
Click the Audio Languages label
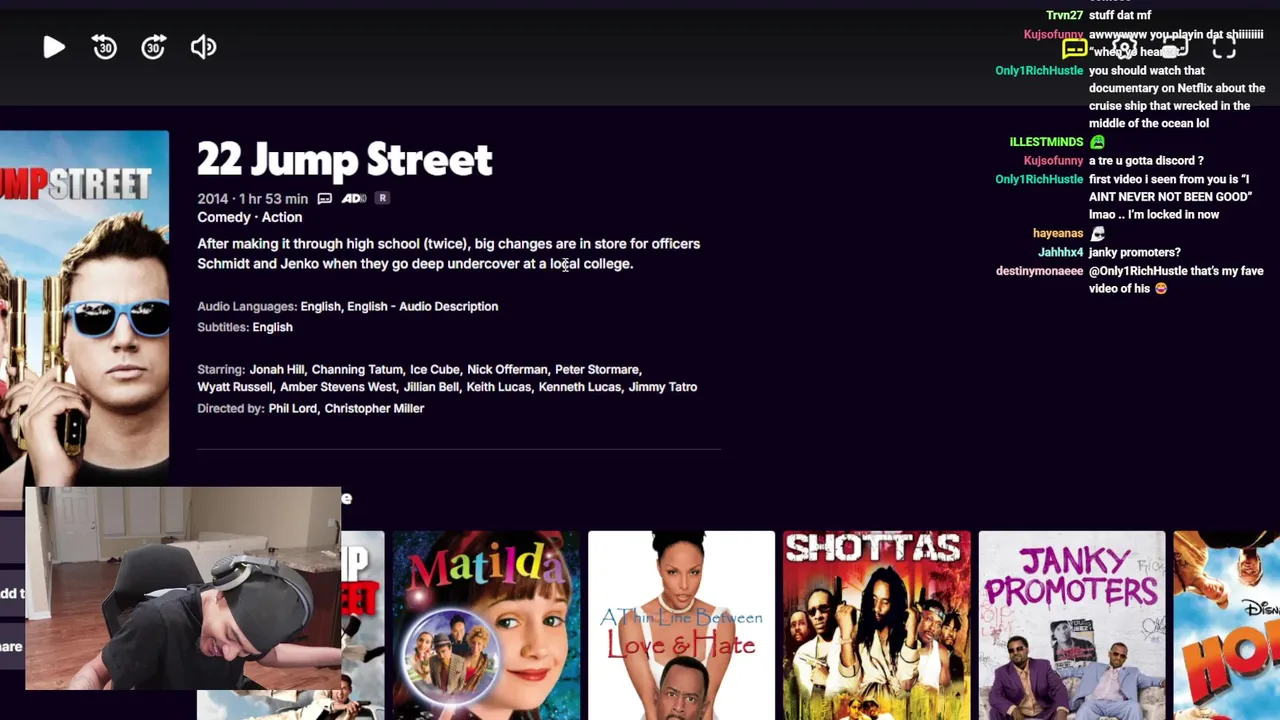[x=247, y=306]
